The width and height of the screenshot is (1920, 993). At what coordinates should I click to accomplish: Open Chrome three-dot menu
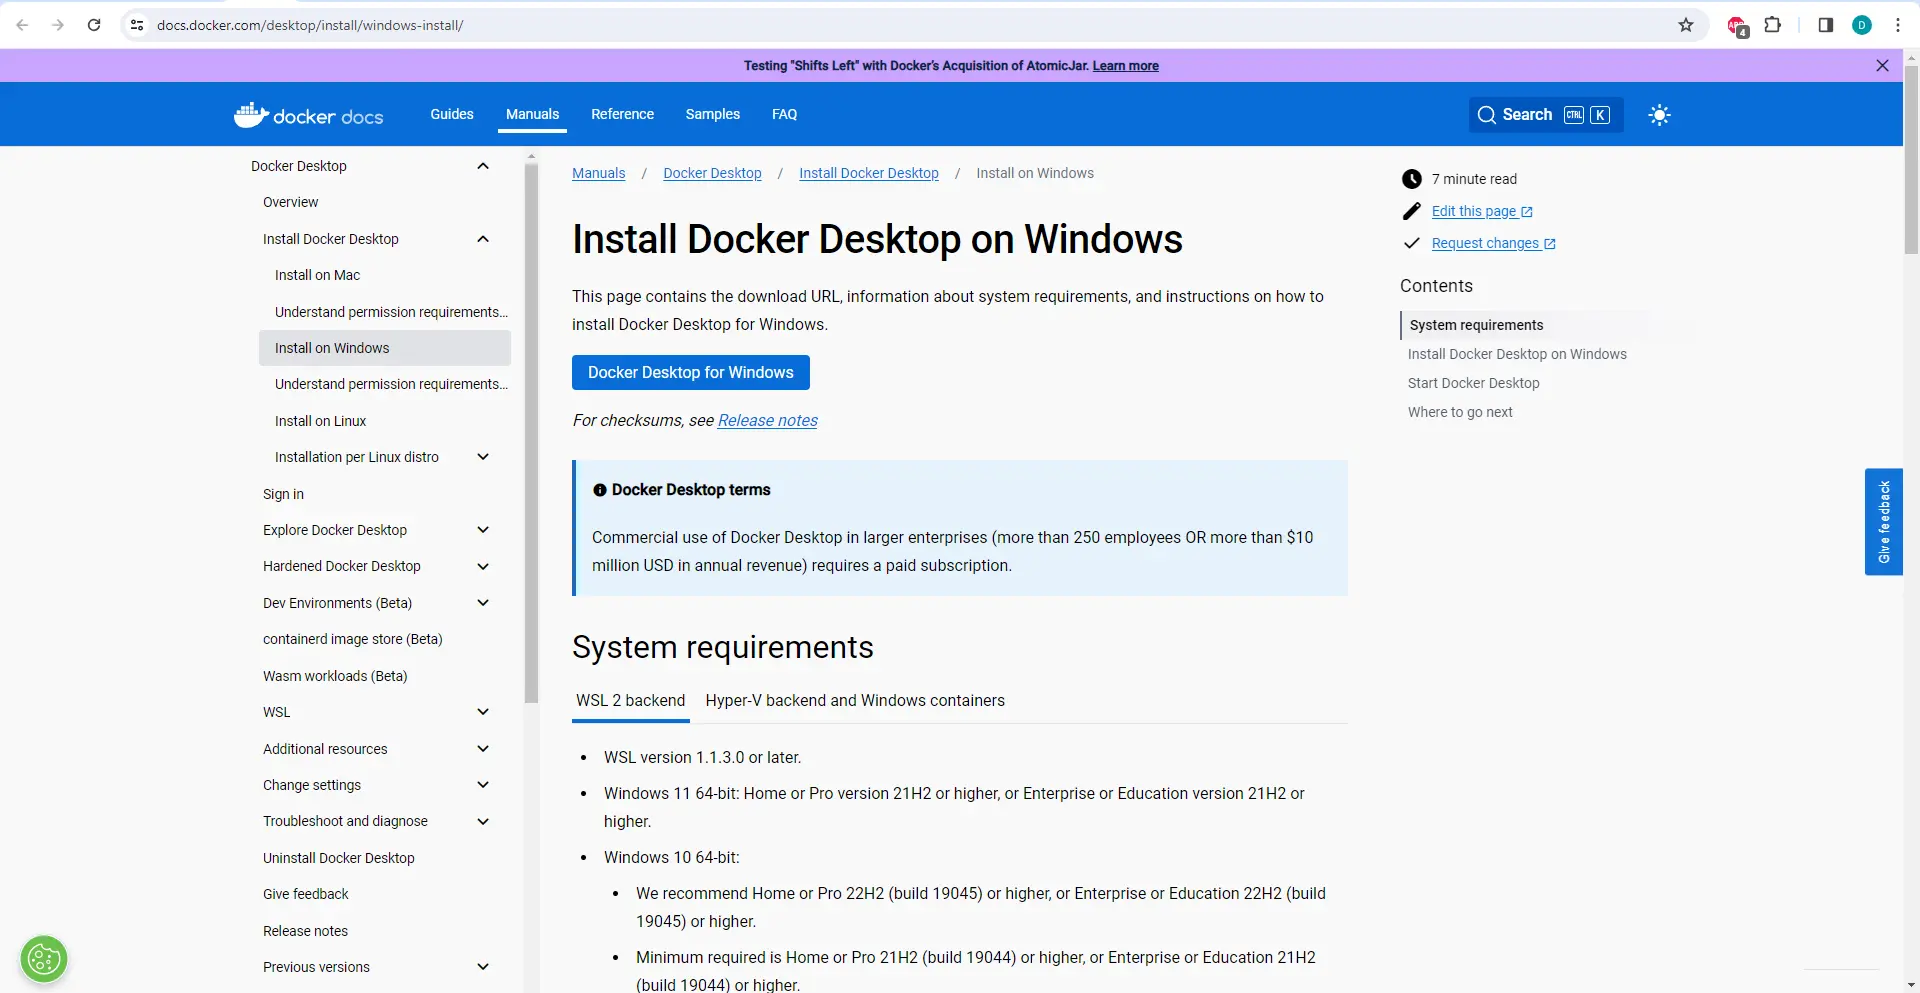click(1897, 25)
